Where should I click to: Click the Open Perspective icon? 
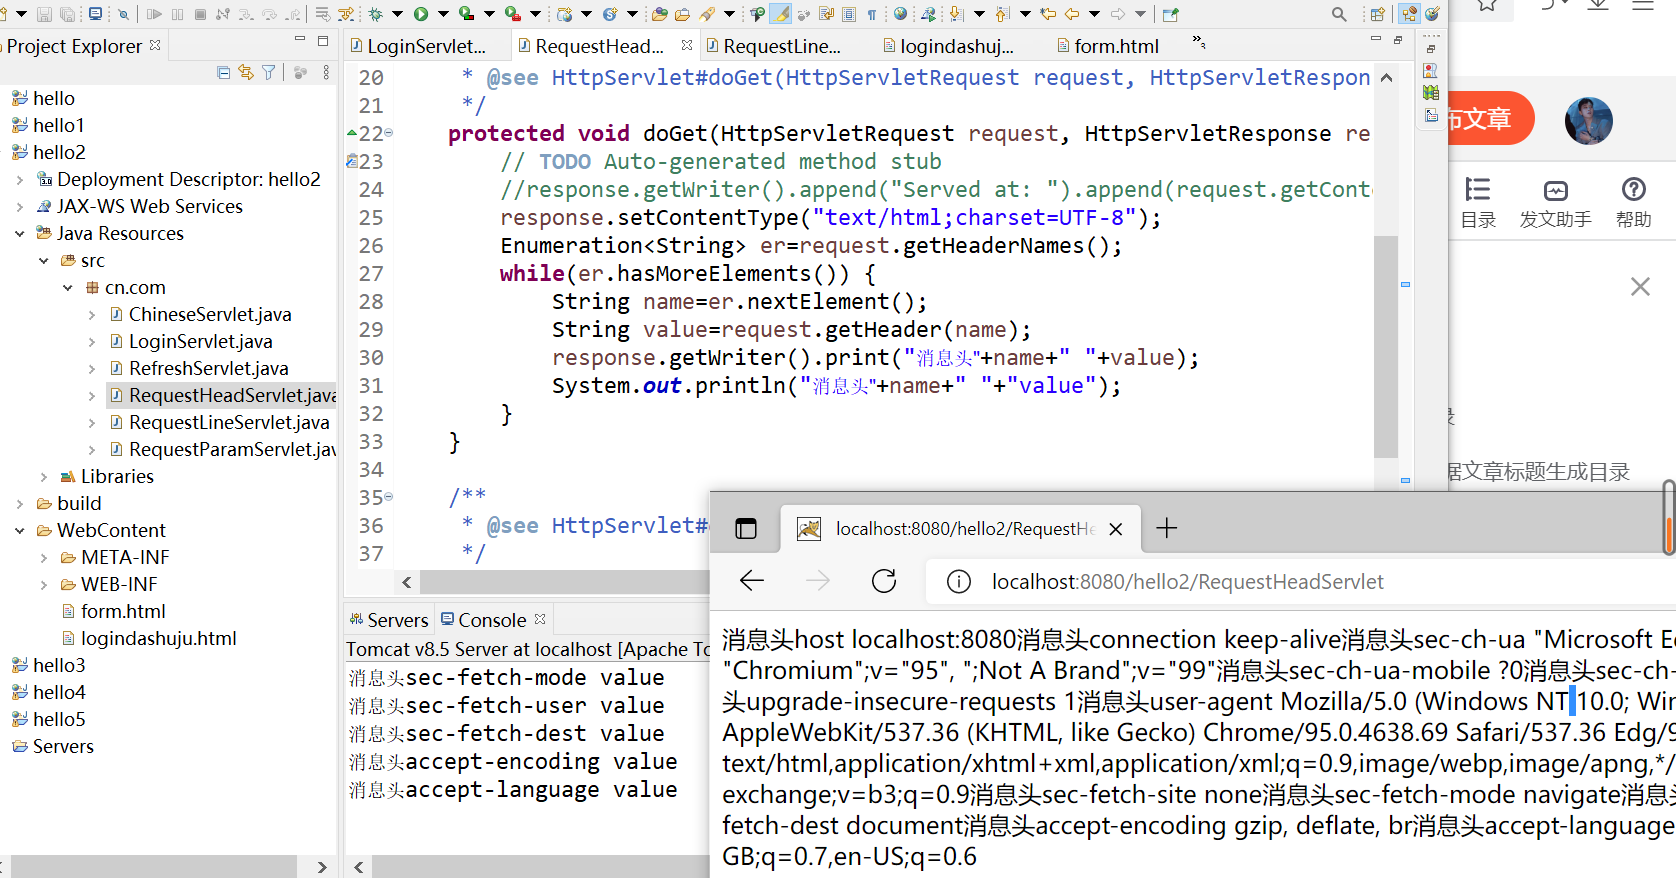(1378, 14)
